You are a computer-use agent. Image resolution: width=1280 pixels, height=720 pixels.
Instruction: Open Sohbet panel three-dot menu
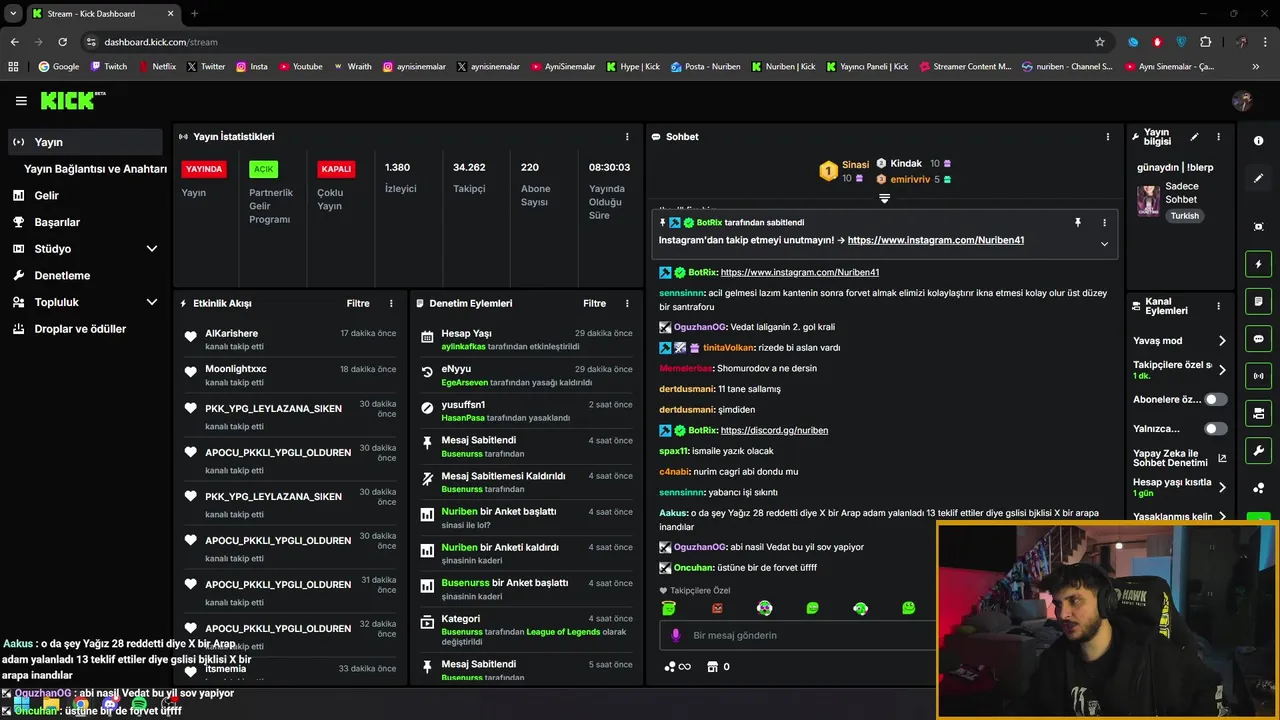[1107, 137]
